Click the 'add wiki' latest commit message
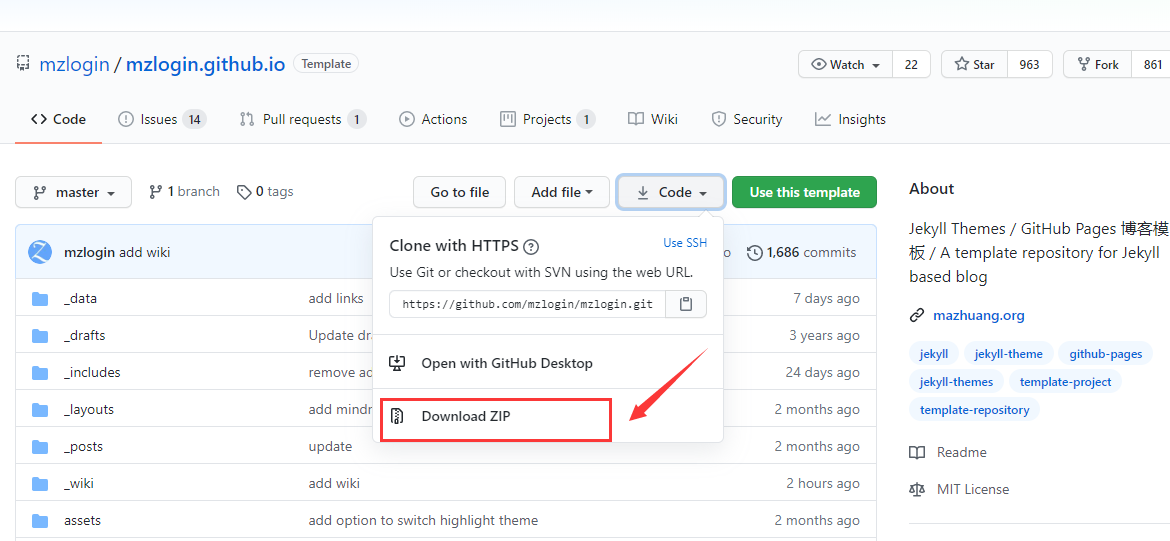1170x541 pixels. tap(144, 252)
